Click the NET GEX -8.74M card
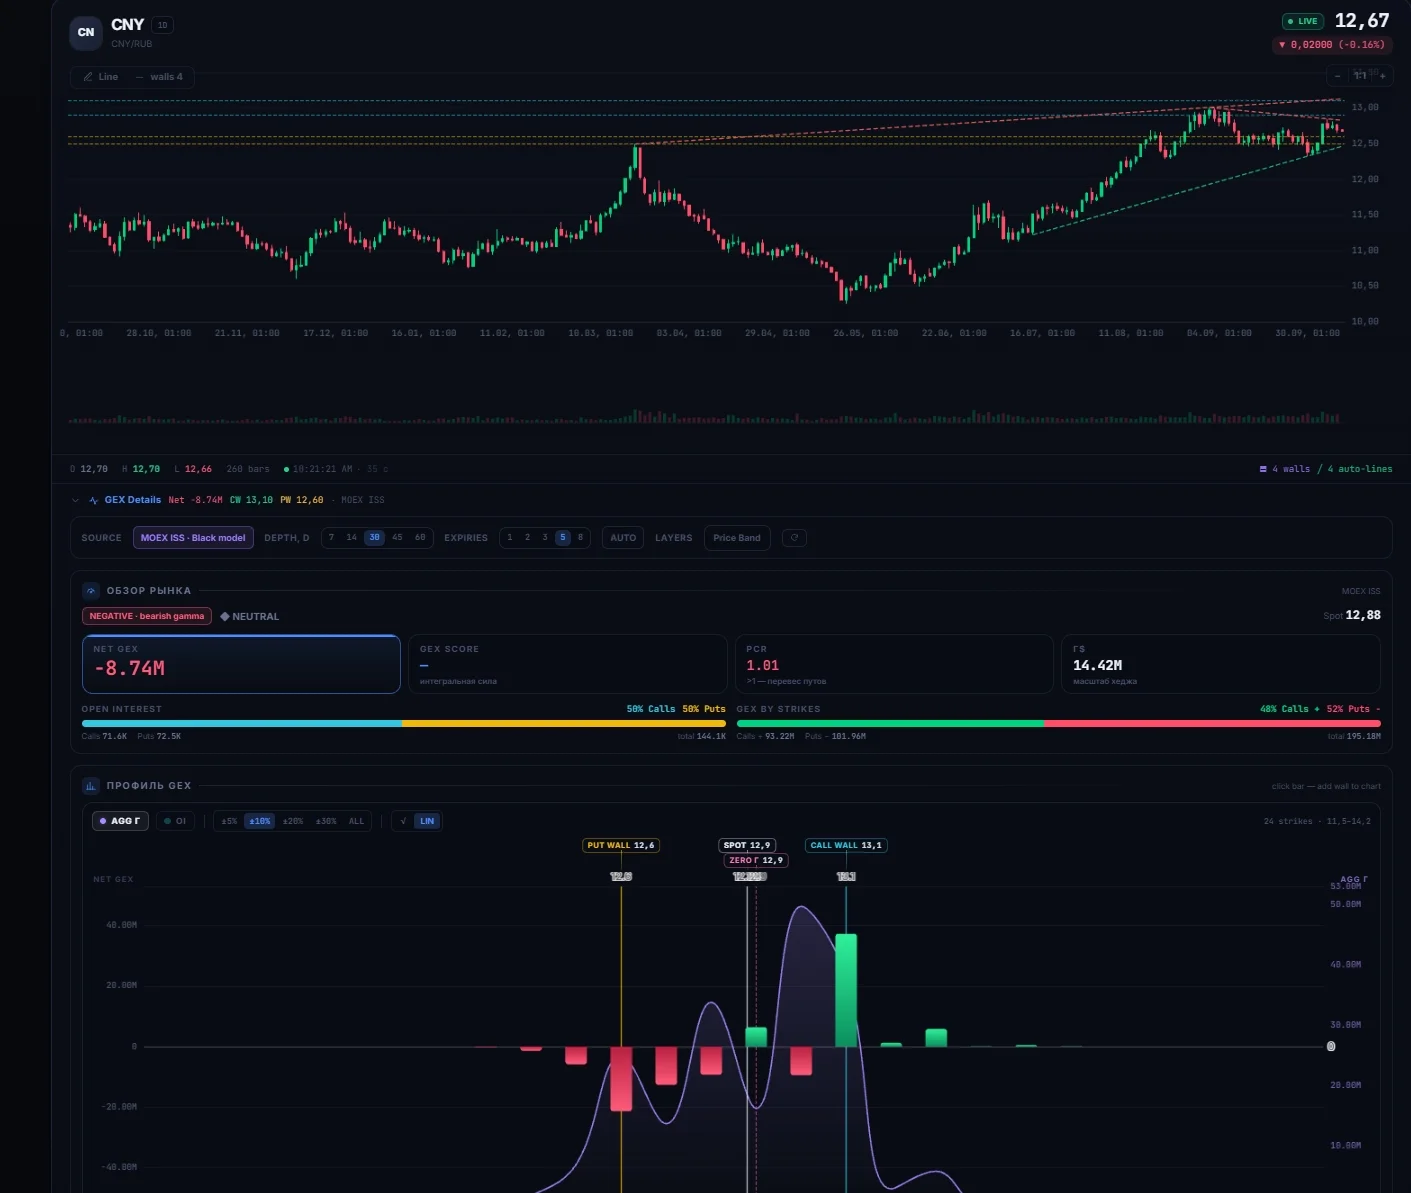Image resolution: width=1411 pixels, height=1193 pixels. pos(241,664)
